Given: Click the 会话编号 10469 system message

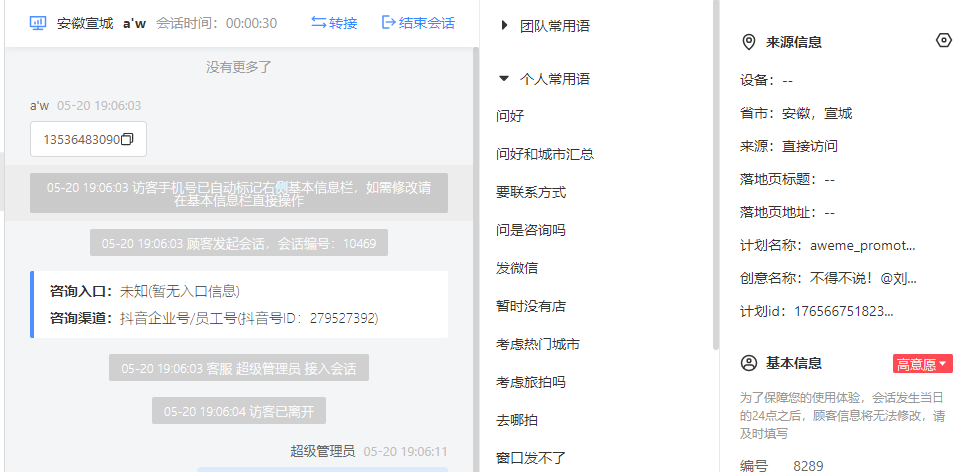Looking at the screenshot, I should click(239, 243).
